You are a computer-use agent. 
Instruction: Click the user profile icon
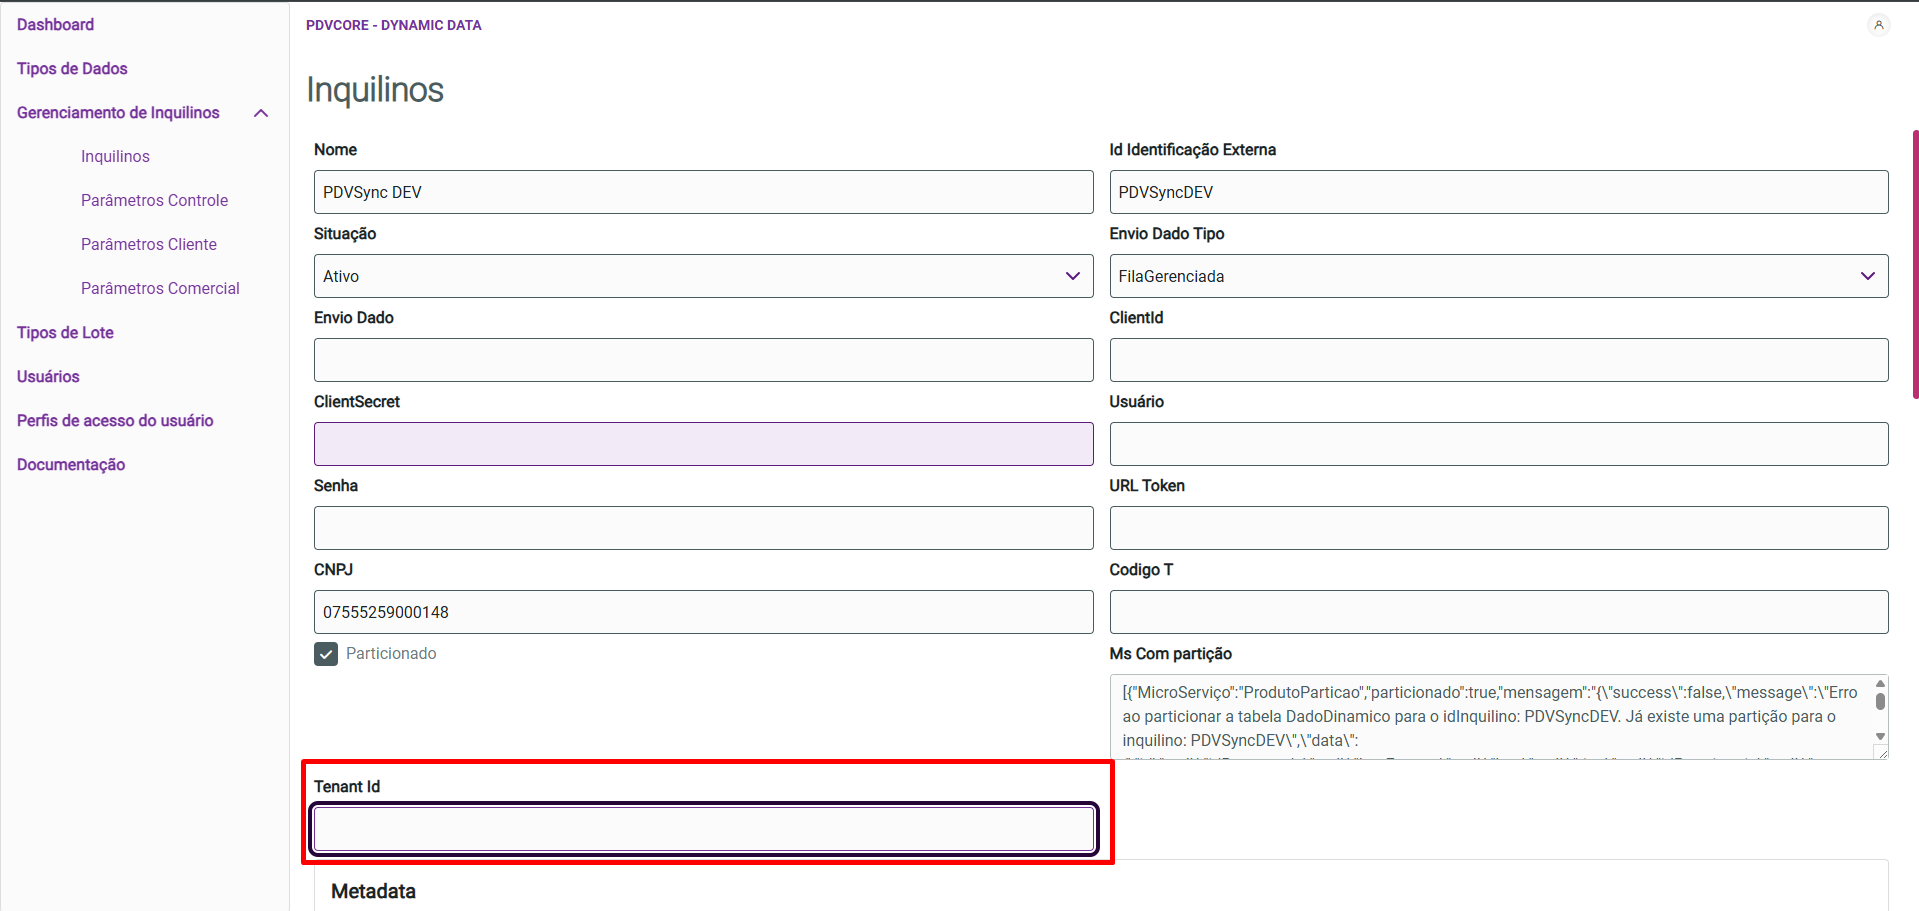click(1878, 25)
